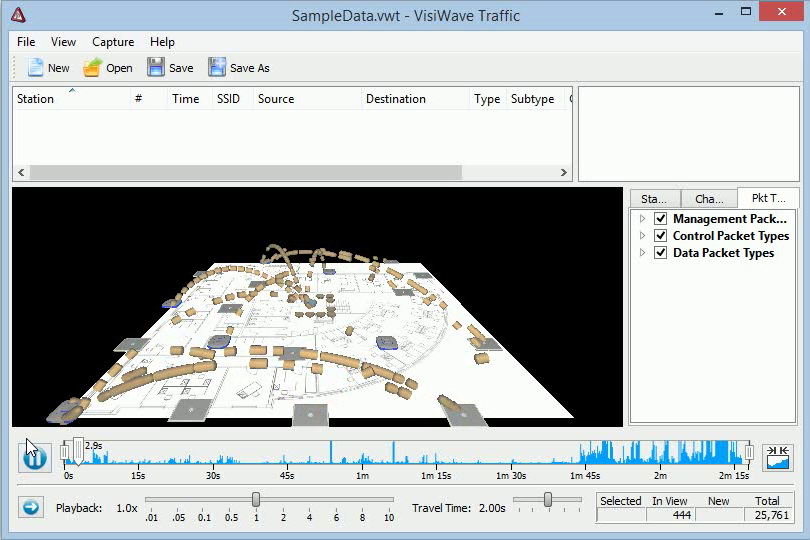This screenshot has width=810, height=540.
Task: Sort by the # column header
Action: click(x=148, y=98)
